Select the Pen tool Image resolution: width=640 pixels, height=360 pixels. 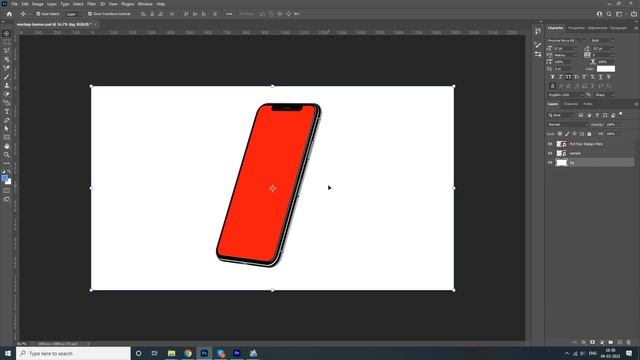7,120
